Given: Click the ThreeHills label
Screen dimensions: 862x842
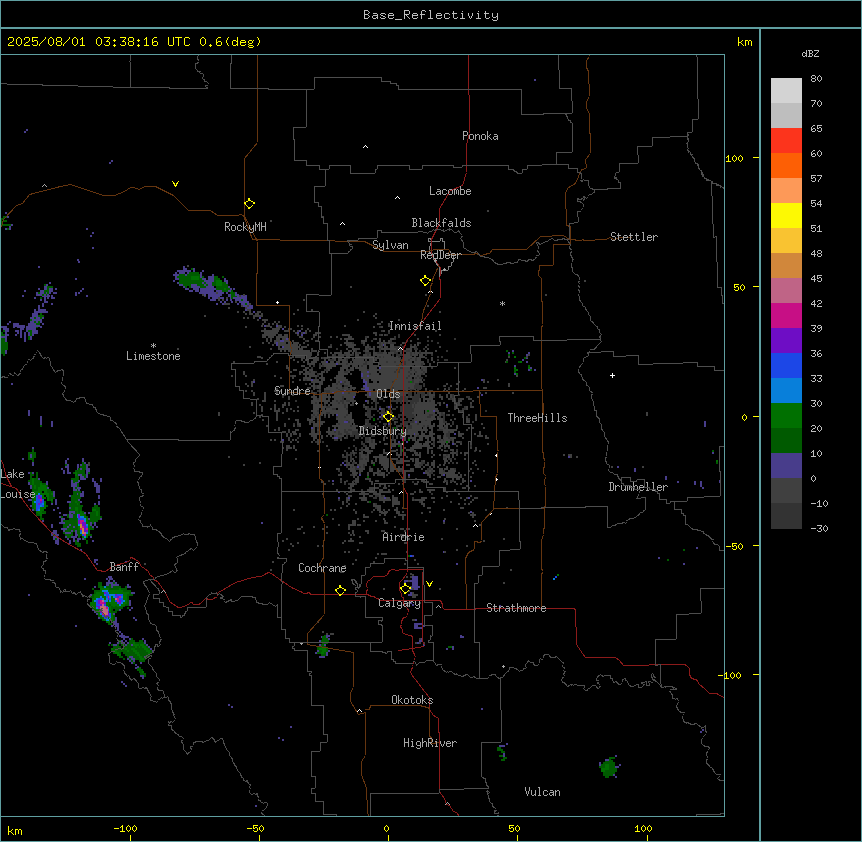Looking at the screenshot, I should click(537, 418).
